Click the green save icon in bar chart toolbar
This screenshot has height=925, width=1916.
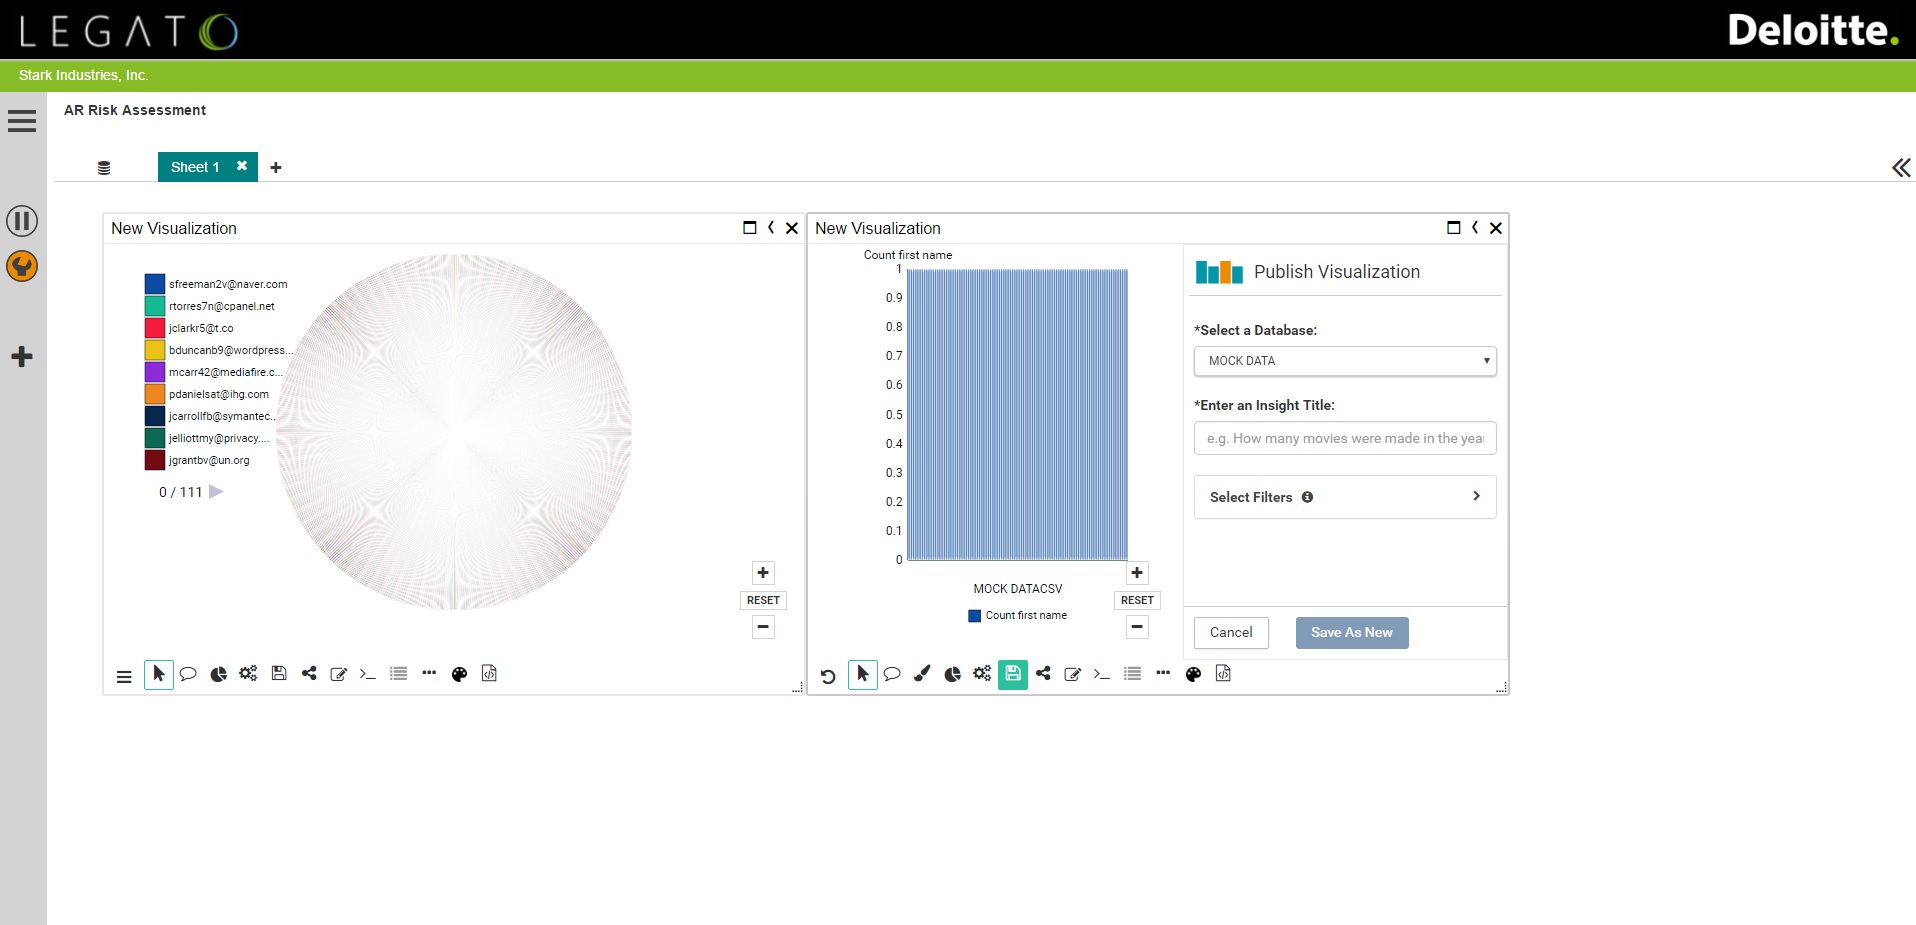click(1013, 674)
